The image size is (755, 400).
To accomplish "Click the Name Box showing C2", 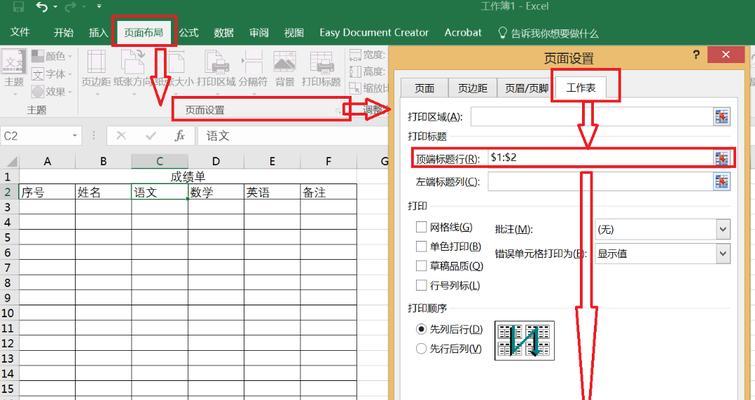I will 36,136.
